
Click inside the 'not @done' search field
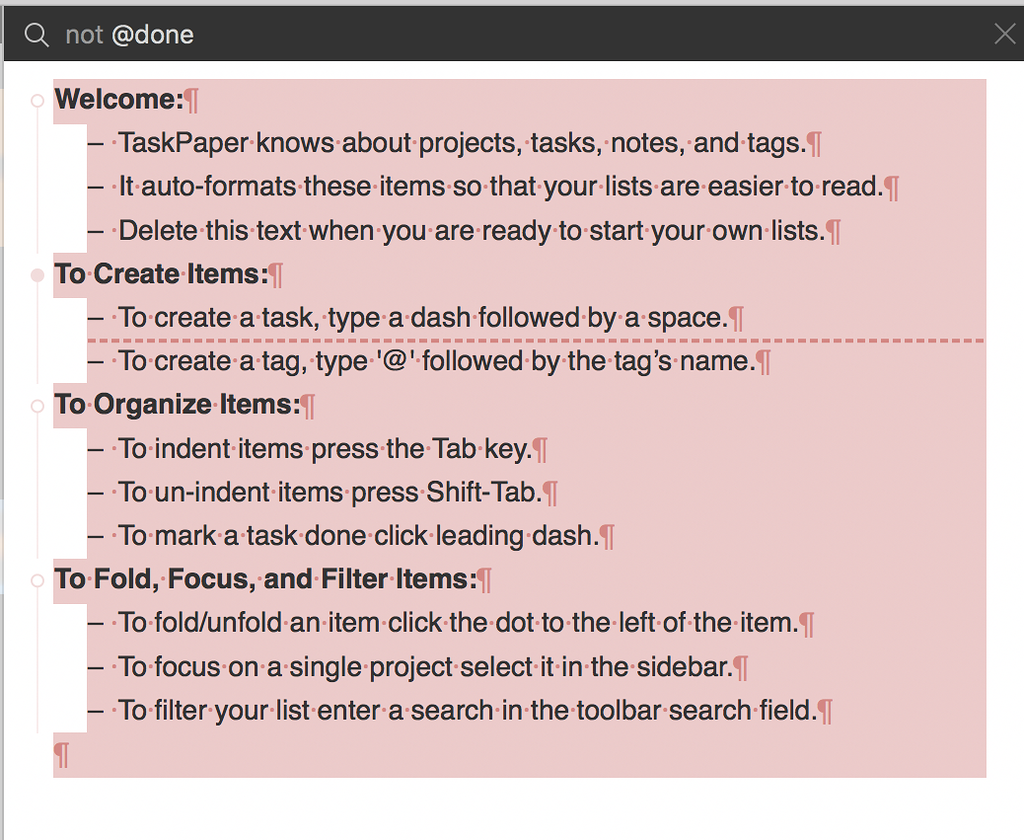(x=300, y=33)
